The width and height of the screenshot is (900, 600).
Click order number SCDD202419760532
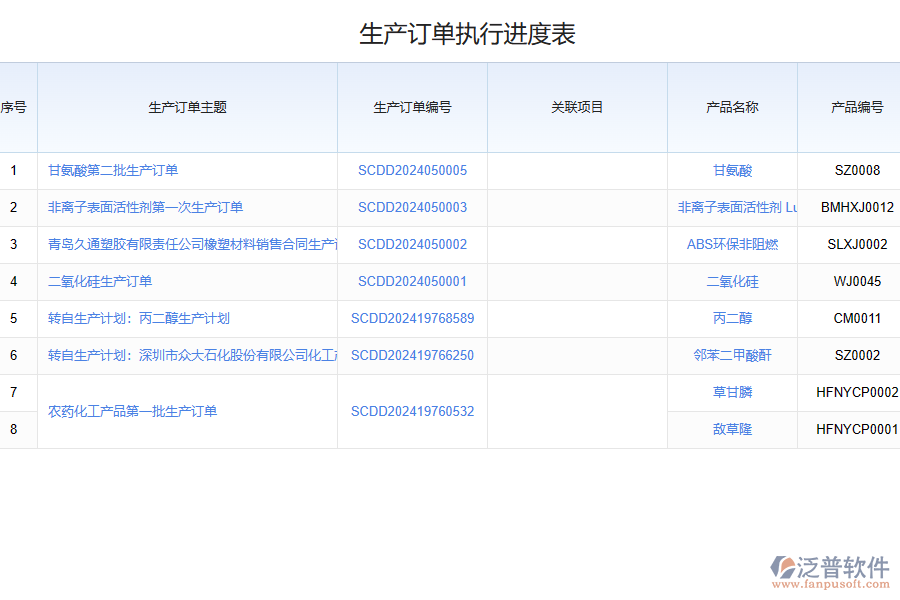pos(412,412)
